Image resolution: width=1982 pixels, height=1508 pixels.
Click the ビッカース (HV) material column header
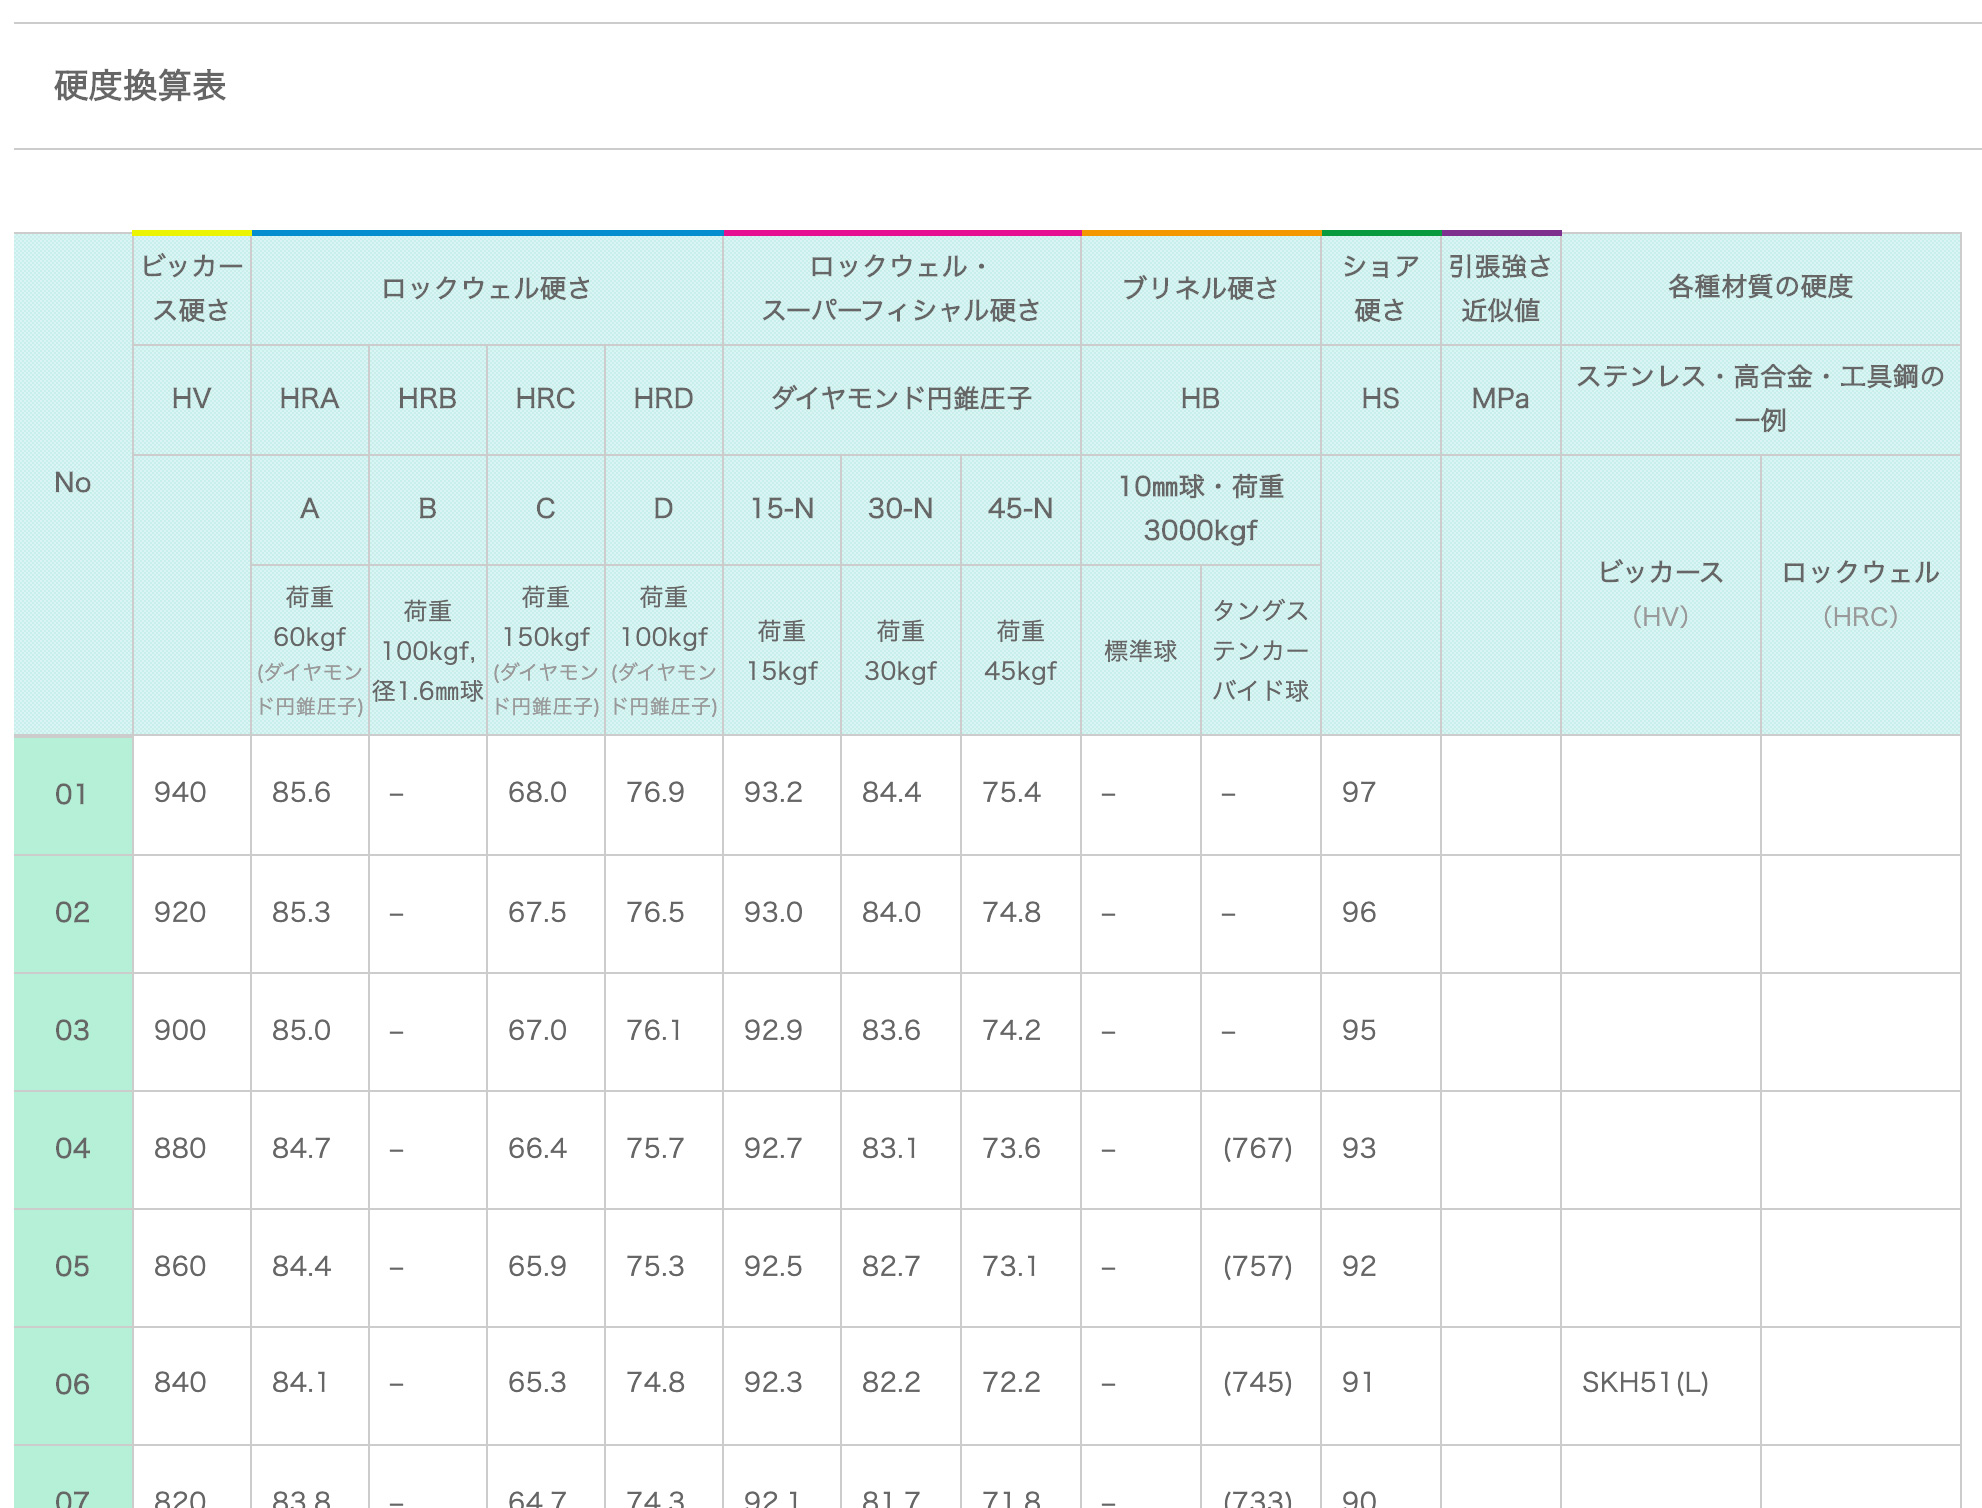click(1660, 594)
